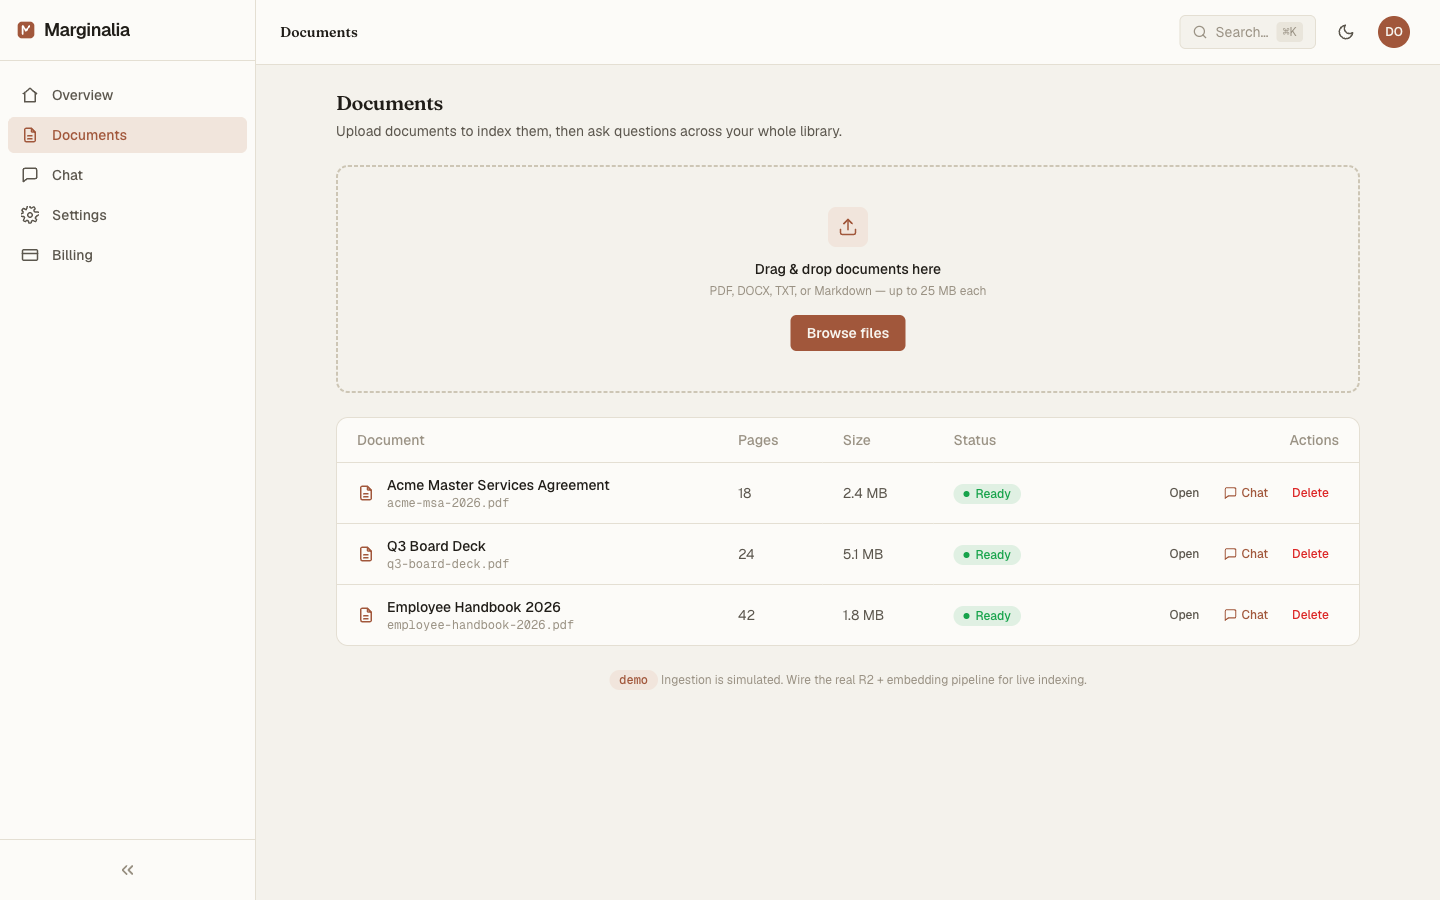This screenshot has width=1440, height=900.
Task: Click the Status column header
Action: tap(975, 440)
